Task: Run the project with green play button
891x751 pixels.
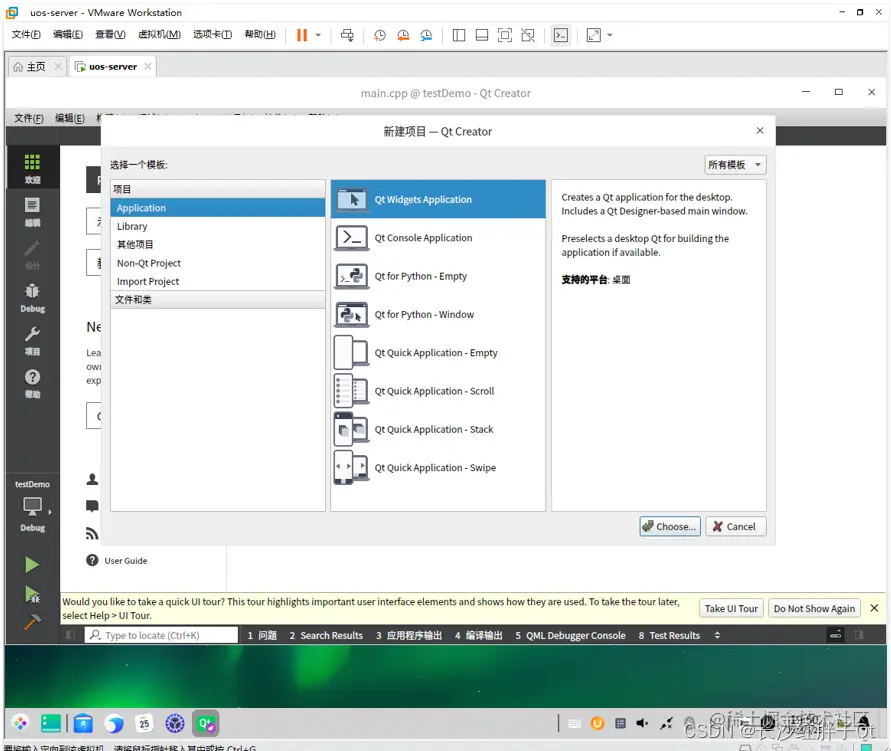Action: 32,565
